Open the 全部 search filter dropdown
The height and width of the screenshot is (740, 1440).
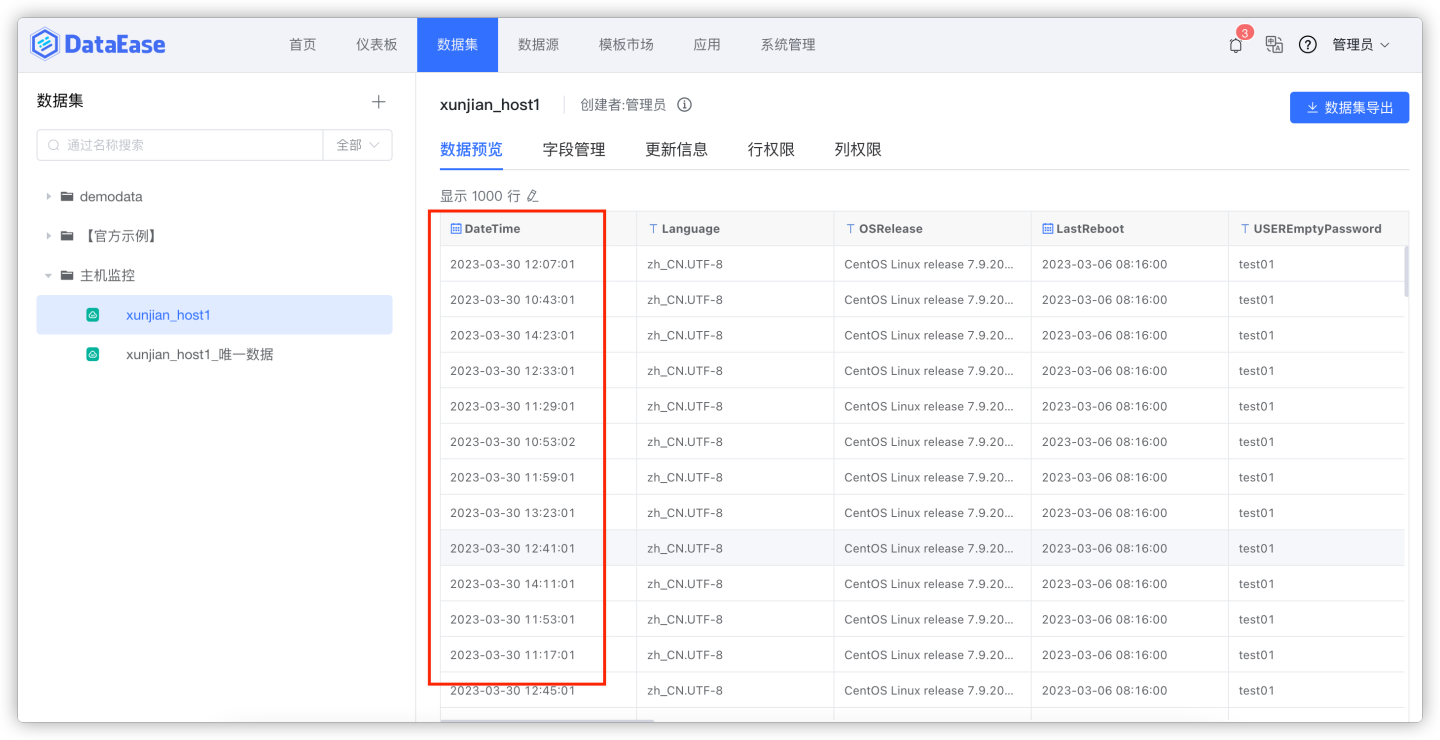[x=357, y=145]
